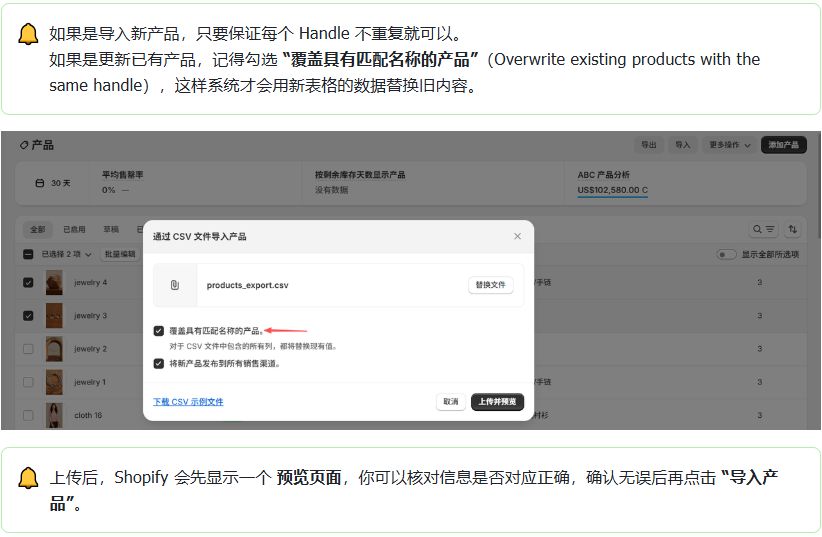Click the jewelry 2 product name

coord(90,349)
